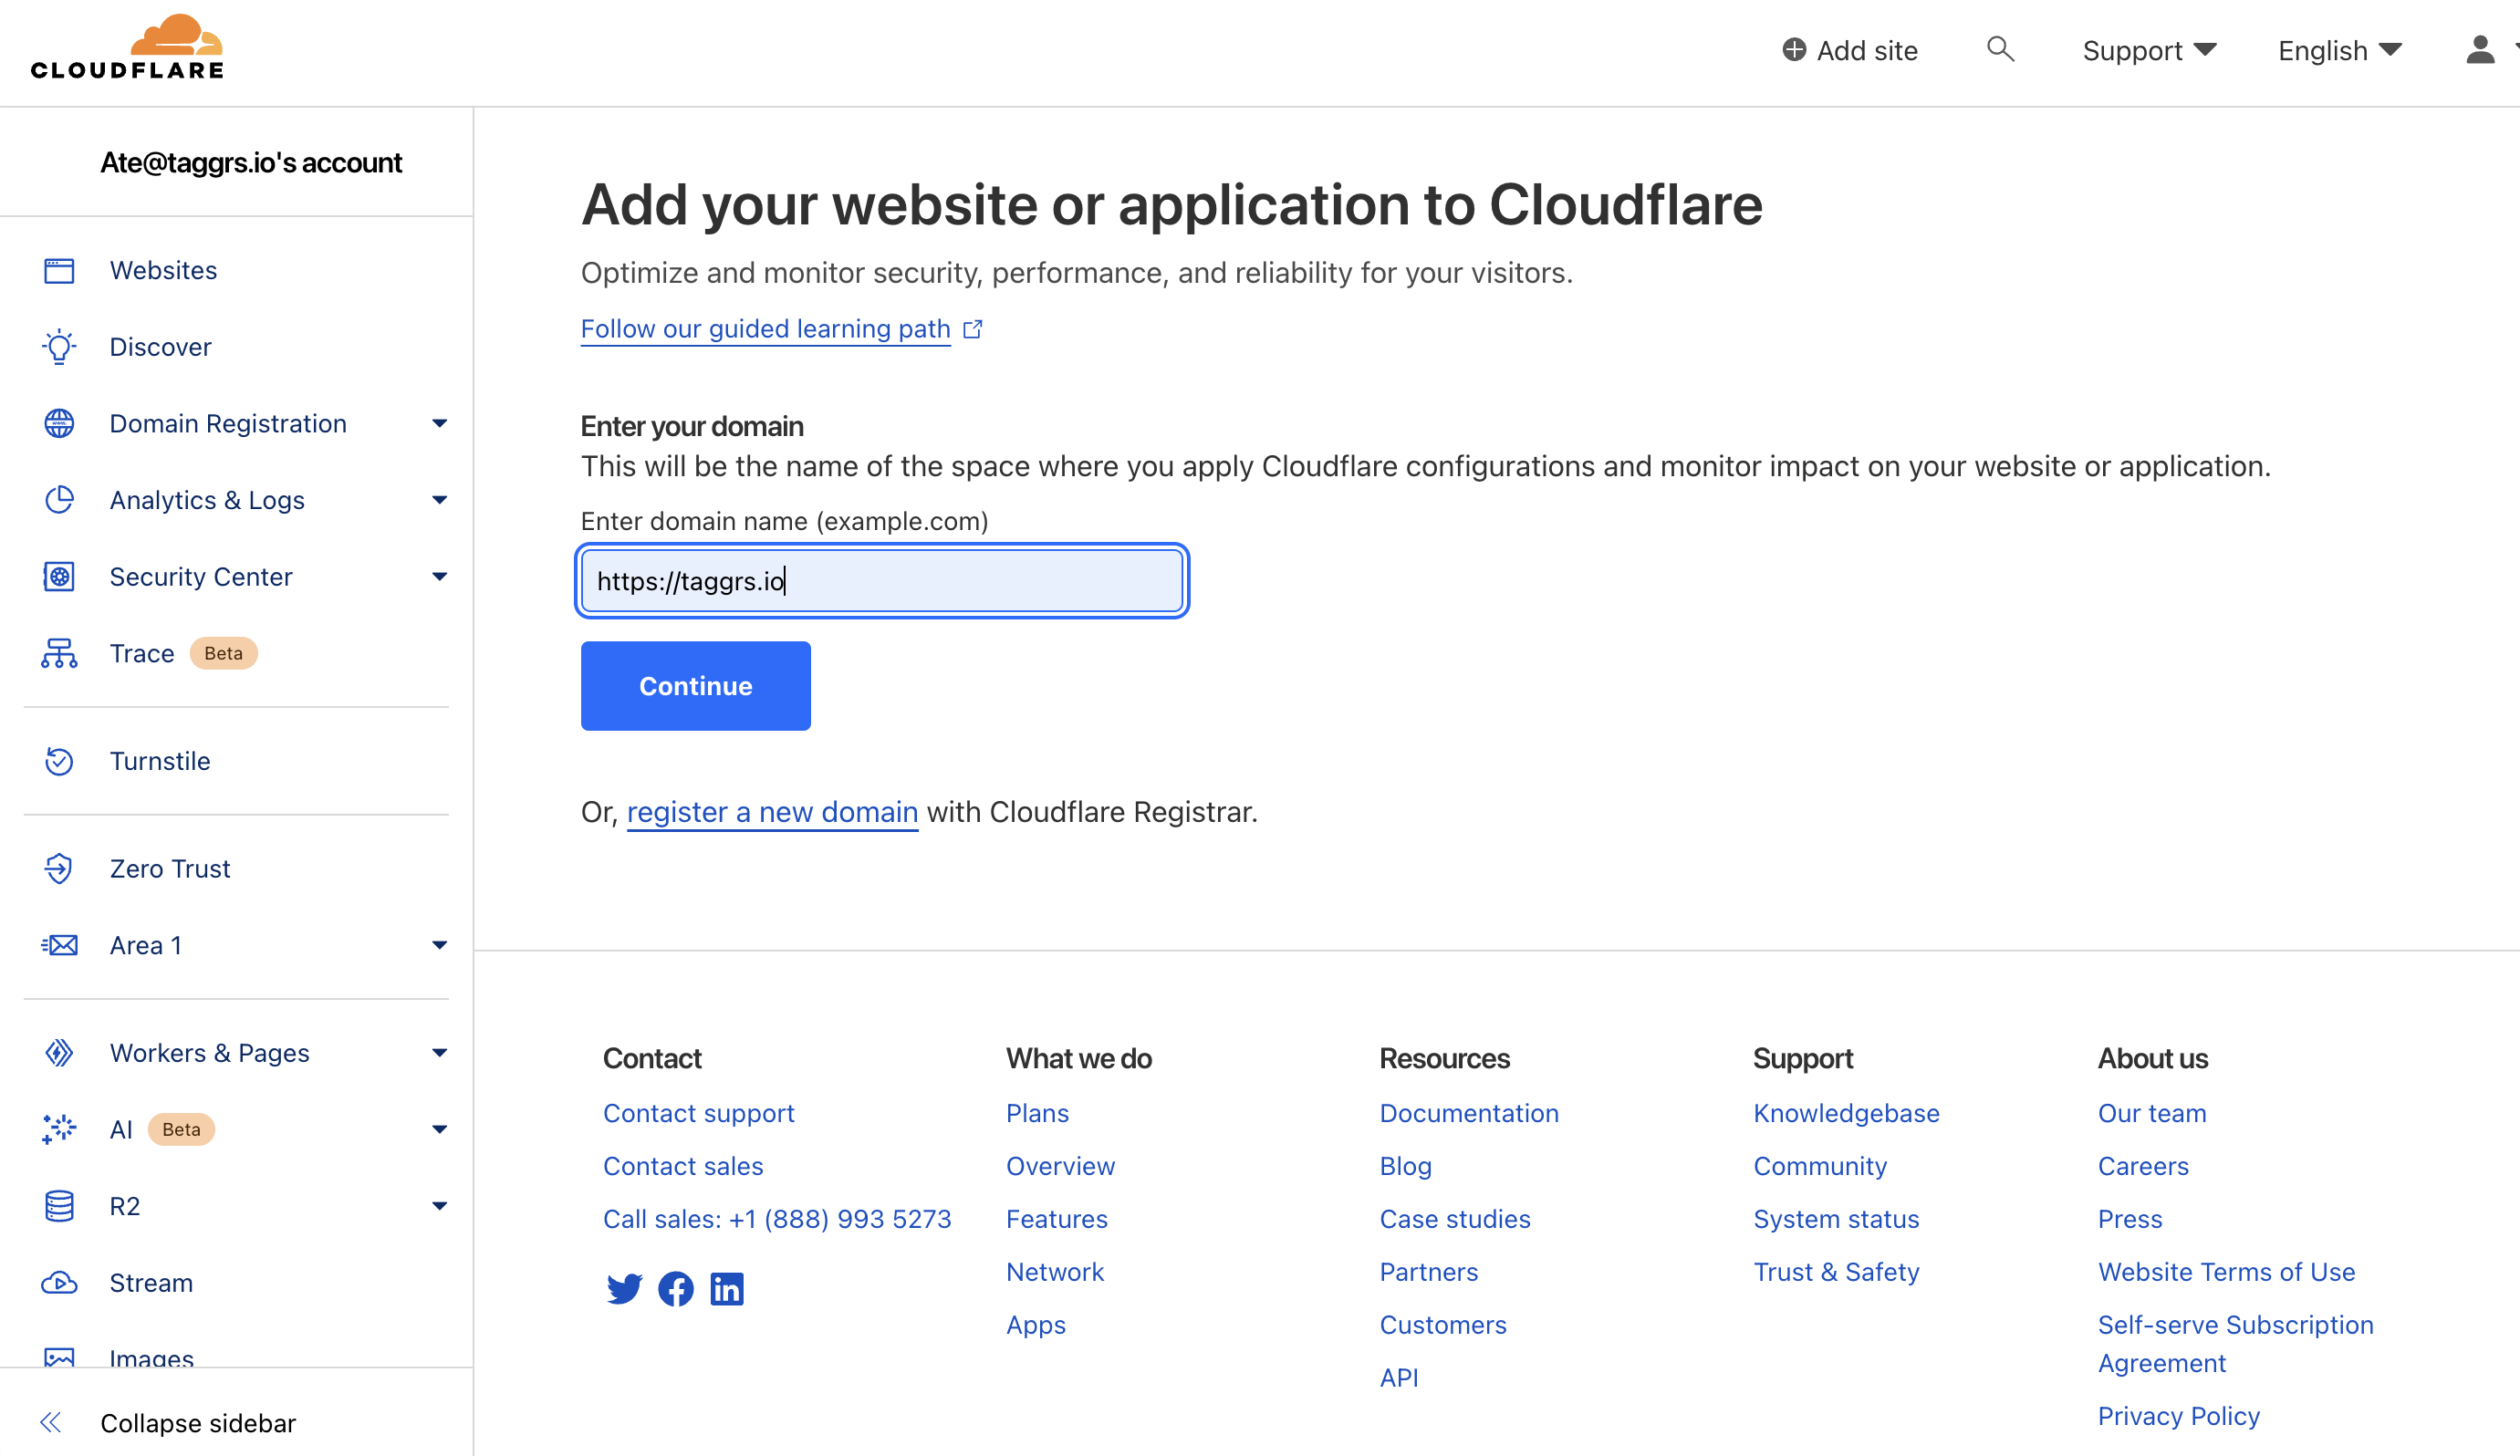Viewport: 2520px width, 1456px height.
Task: Click the Trace Beta section icon
Action: point(59,653)
